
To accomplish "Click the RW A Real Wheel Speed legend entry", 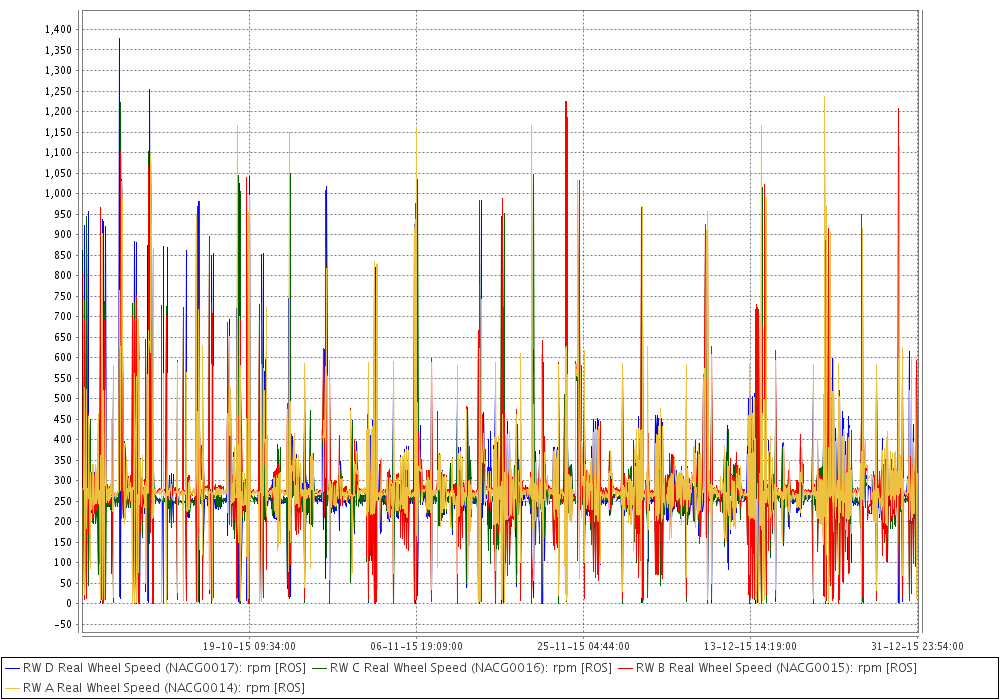I will coord(155,688).
